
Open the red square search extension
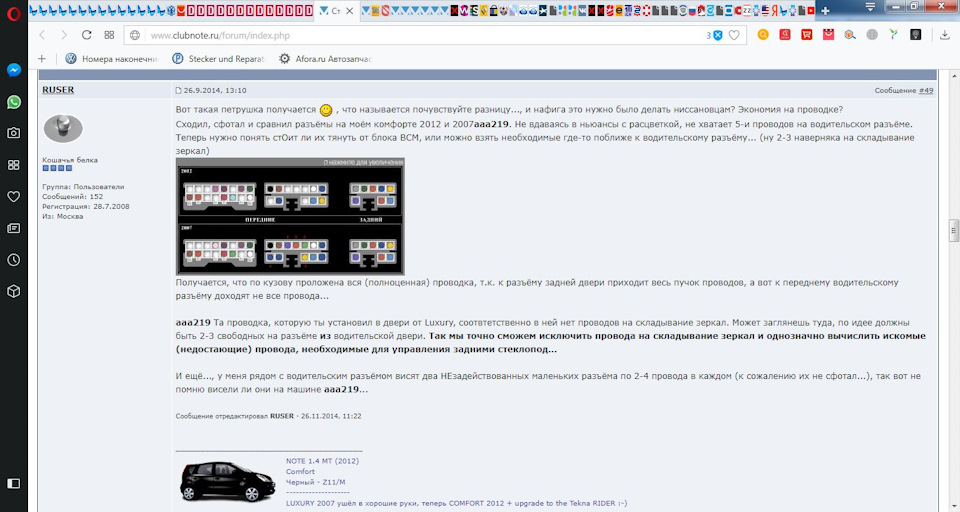[x=785, y=35]
